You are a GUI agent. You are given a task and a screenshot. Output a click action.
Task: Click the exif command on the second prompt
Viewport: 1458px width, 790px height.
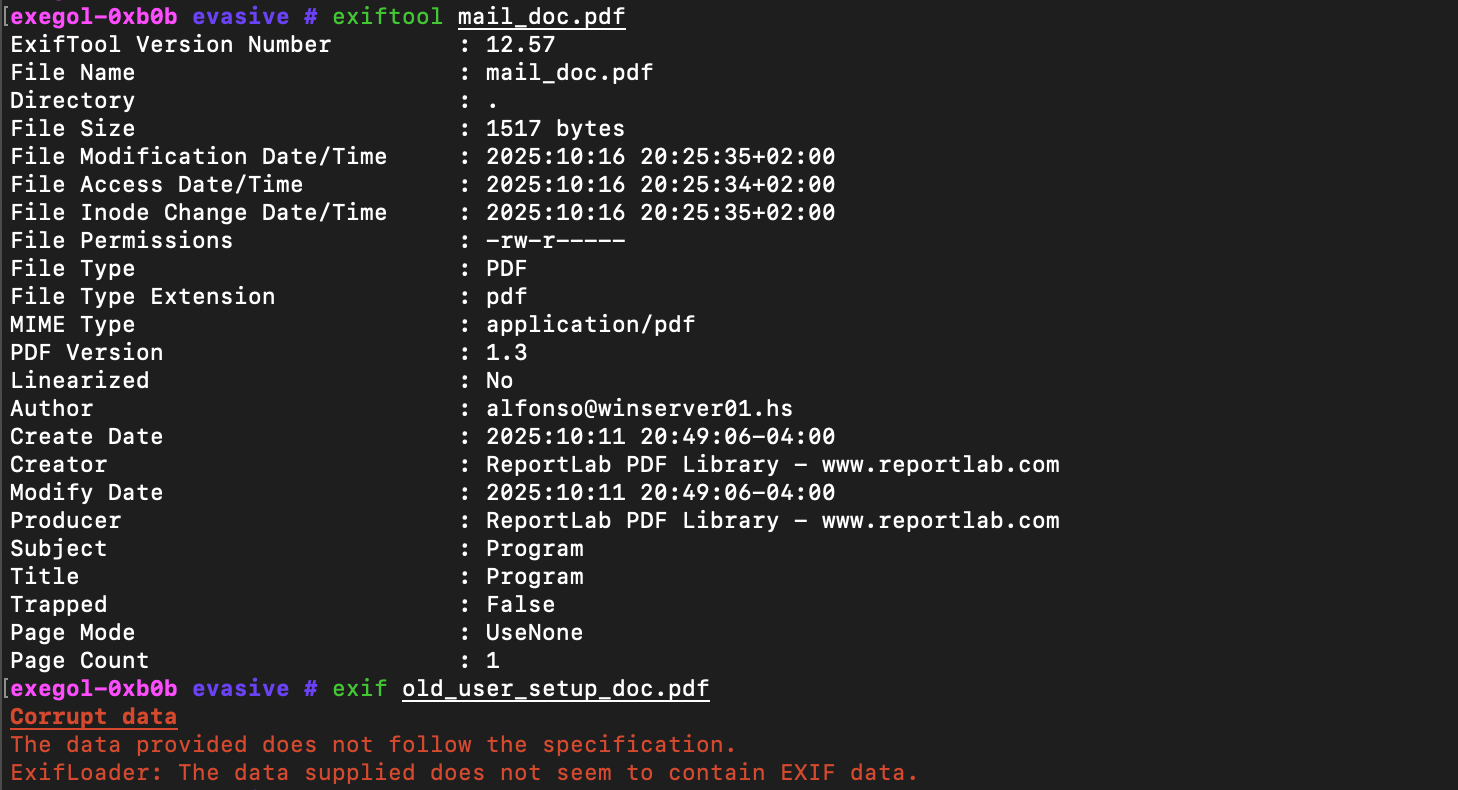[359, 689]
